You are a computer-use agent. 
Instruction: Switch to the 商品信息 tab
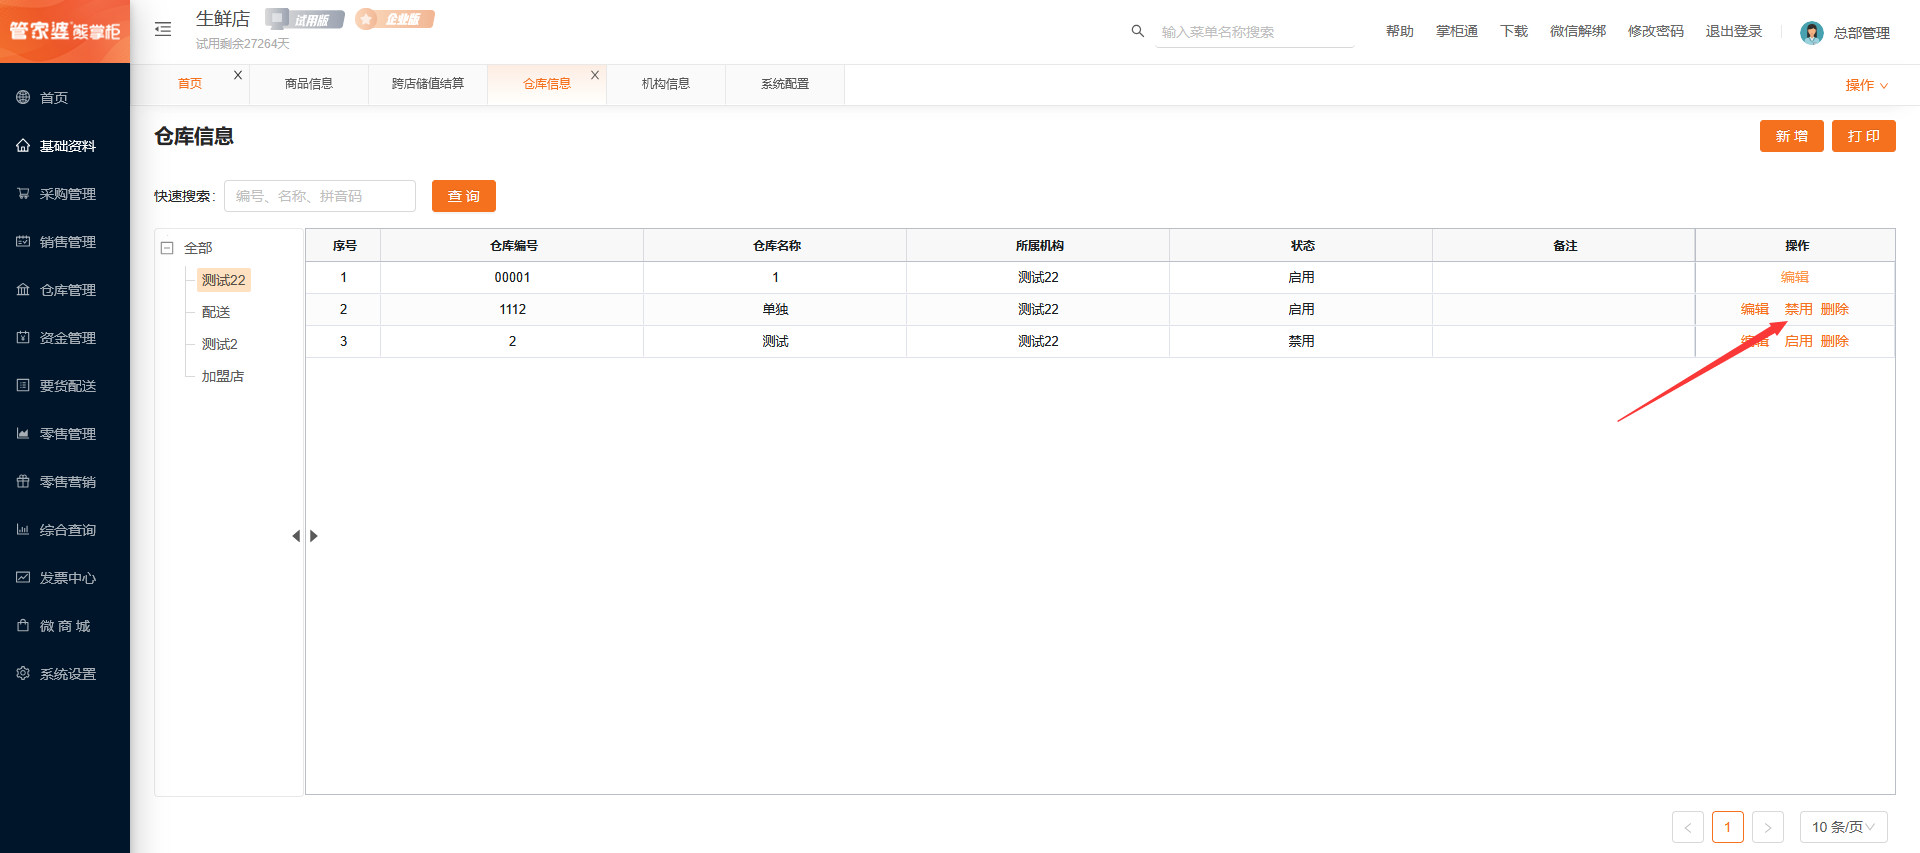pyautogui.click(x=309, y=84)
